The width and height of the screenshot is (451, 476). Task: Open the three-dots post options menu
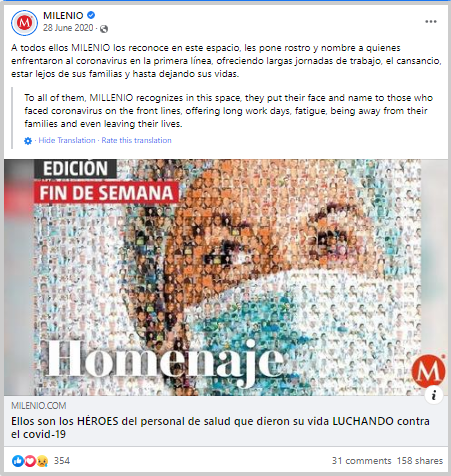pyautogui.click(x=431, y=22)
